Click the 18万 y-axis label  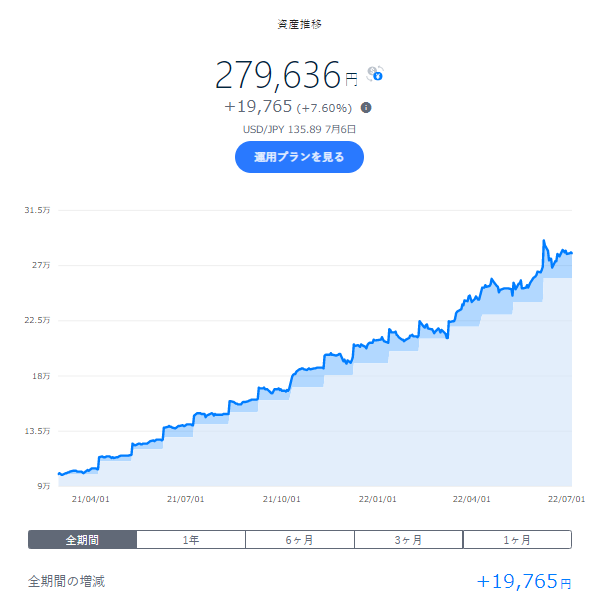(41, 376)
